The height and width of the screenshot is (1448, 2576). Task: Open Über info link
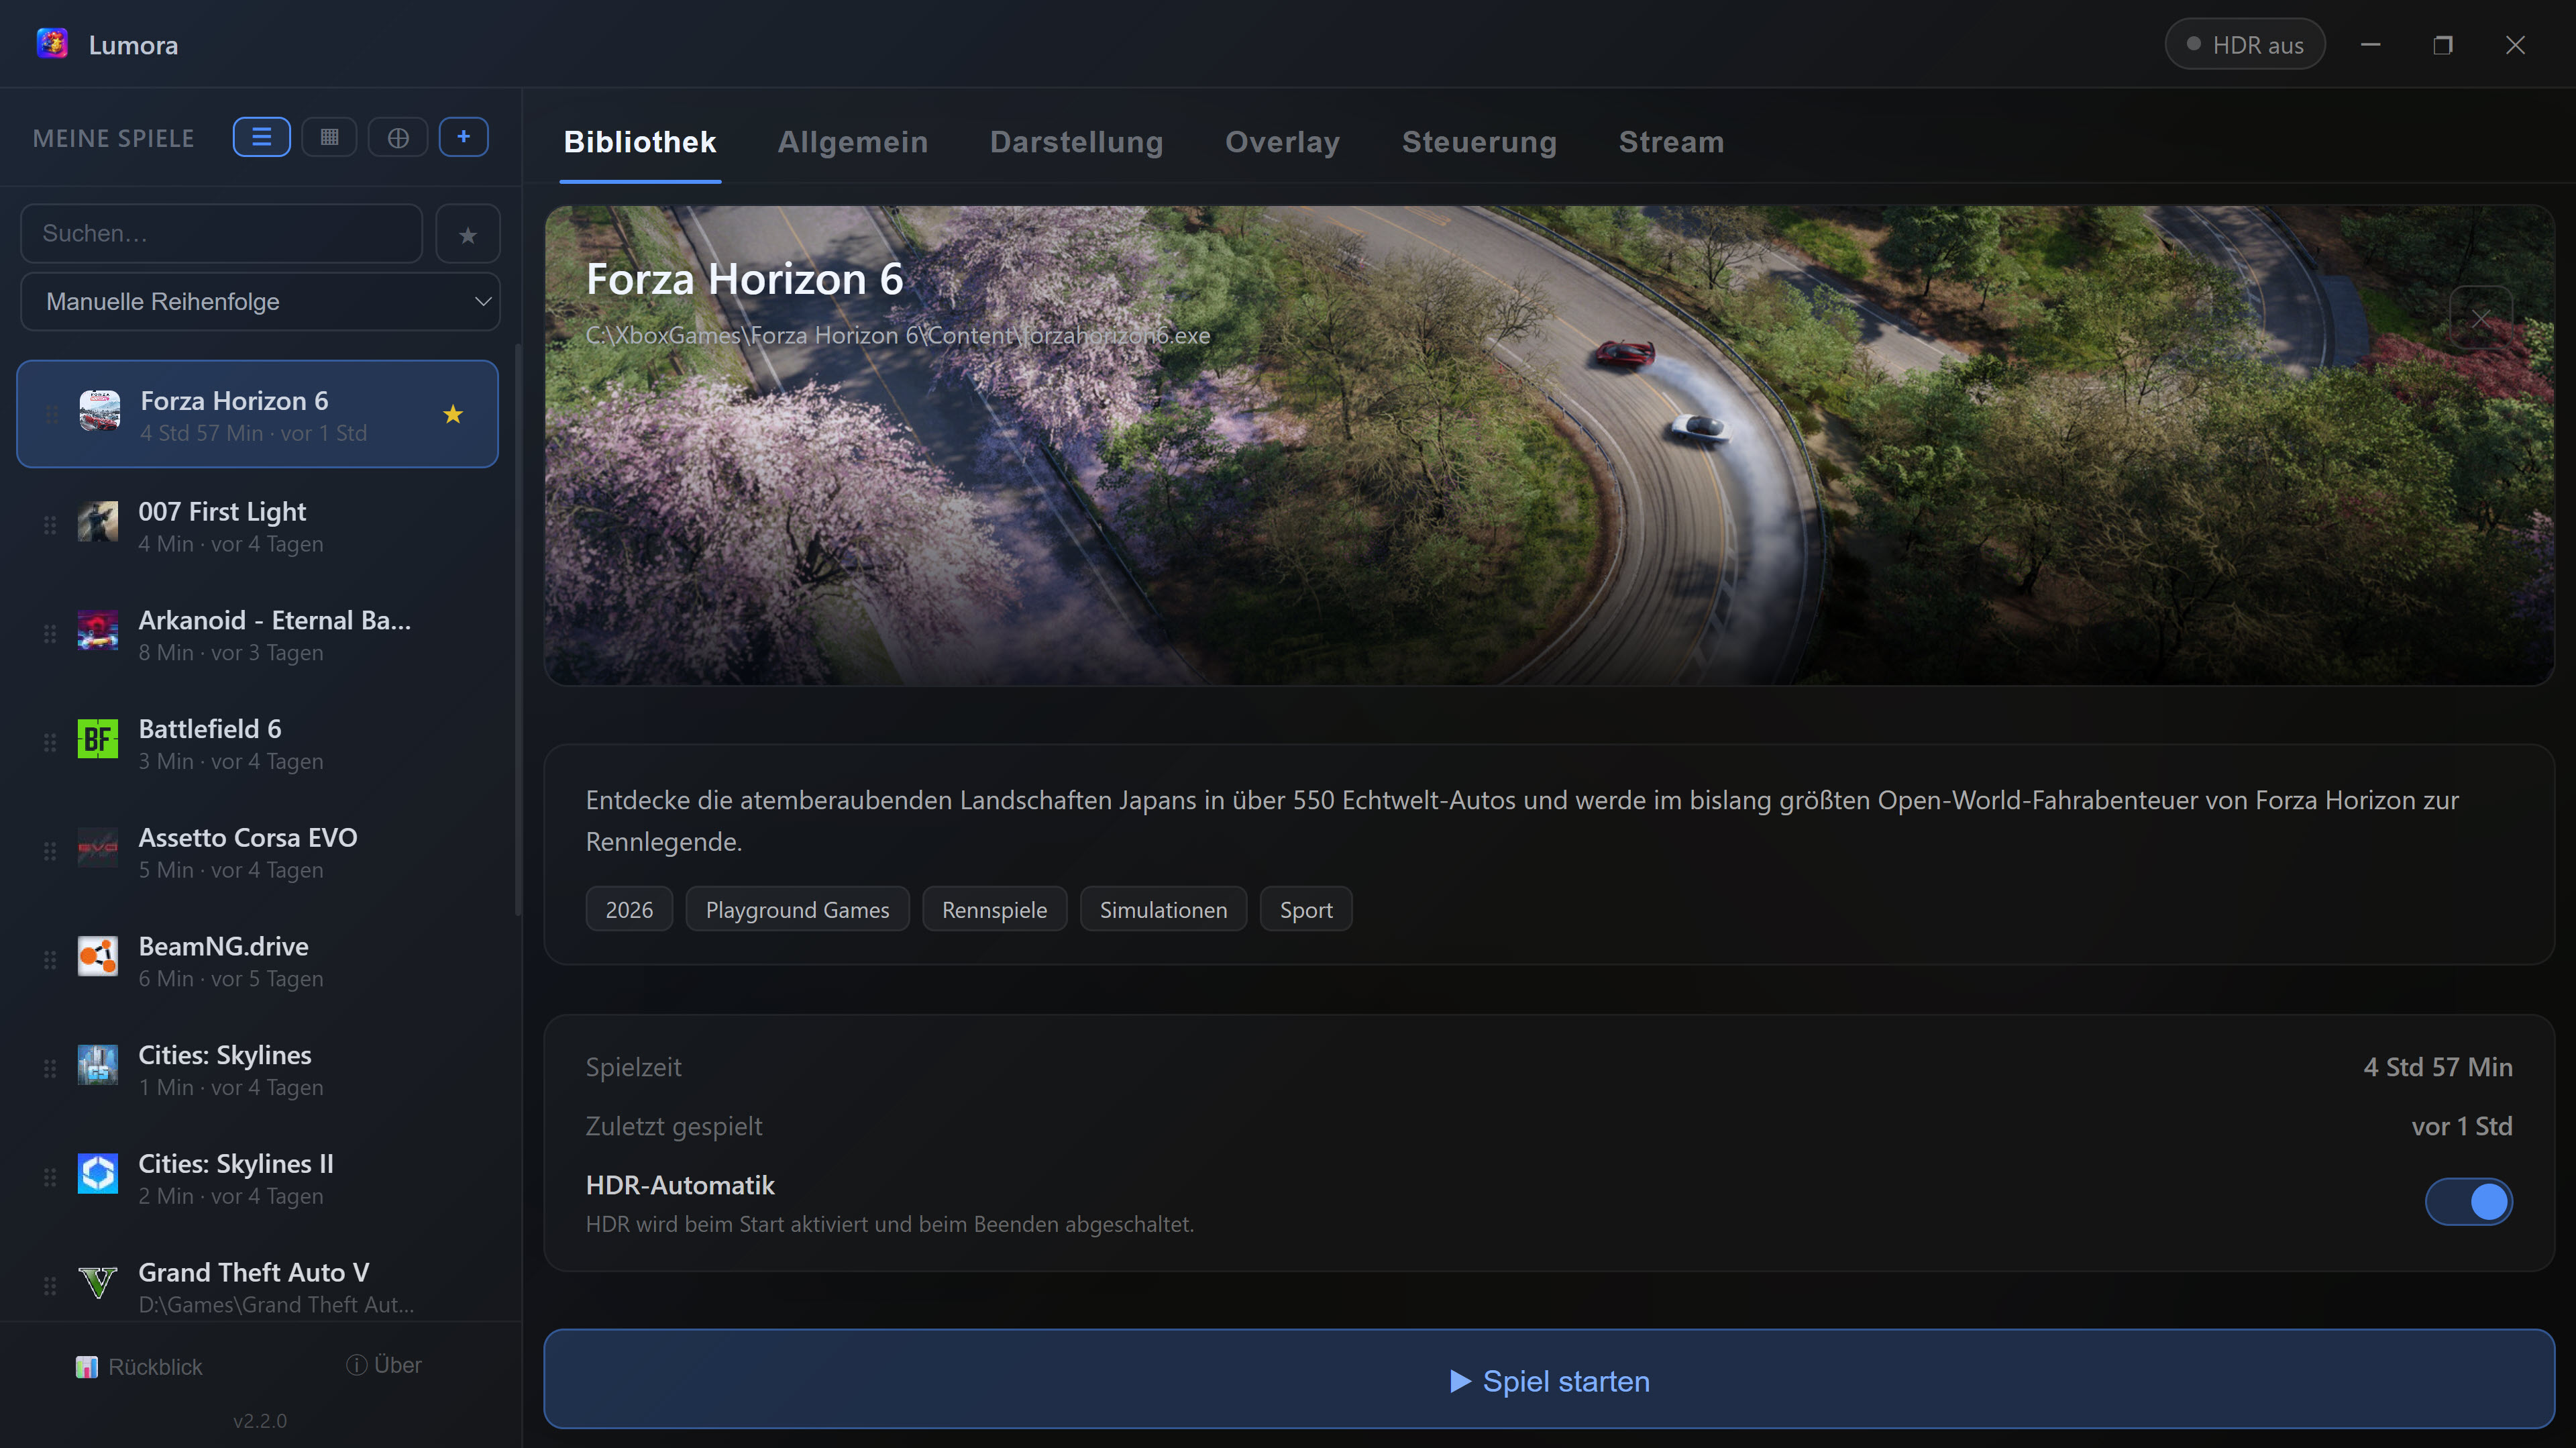click(x=384, y=1365)
